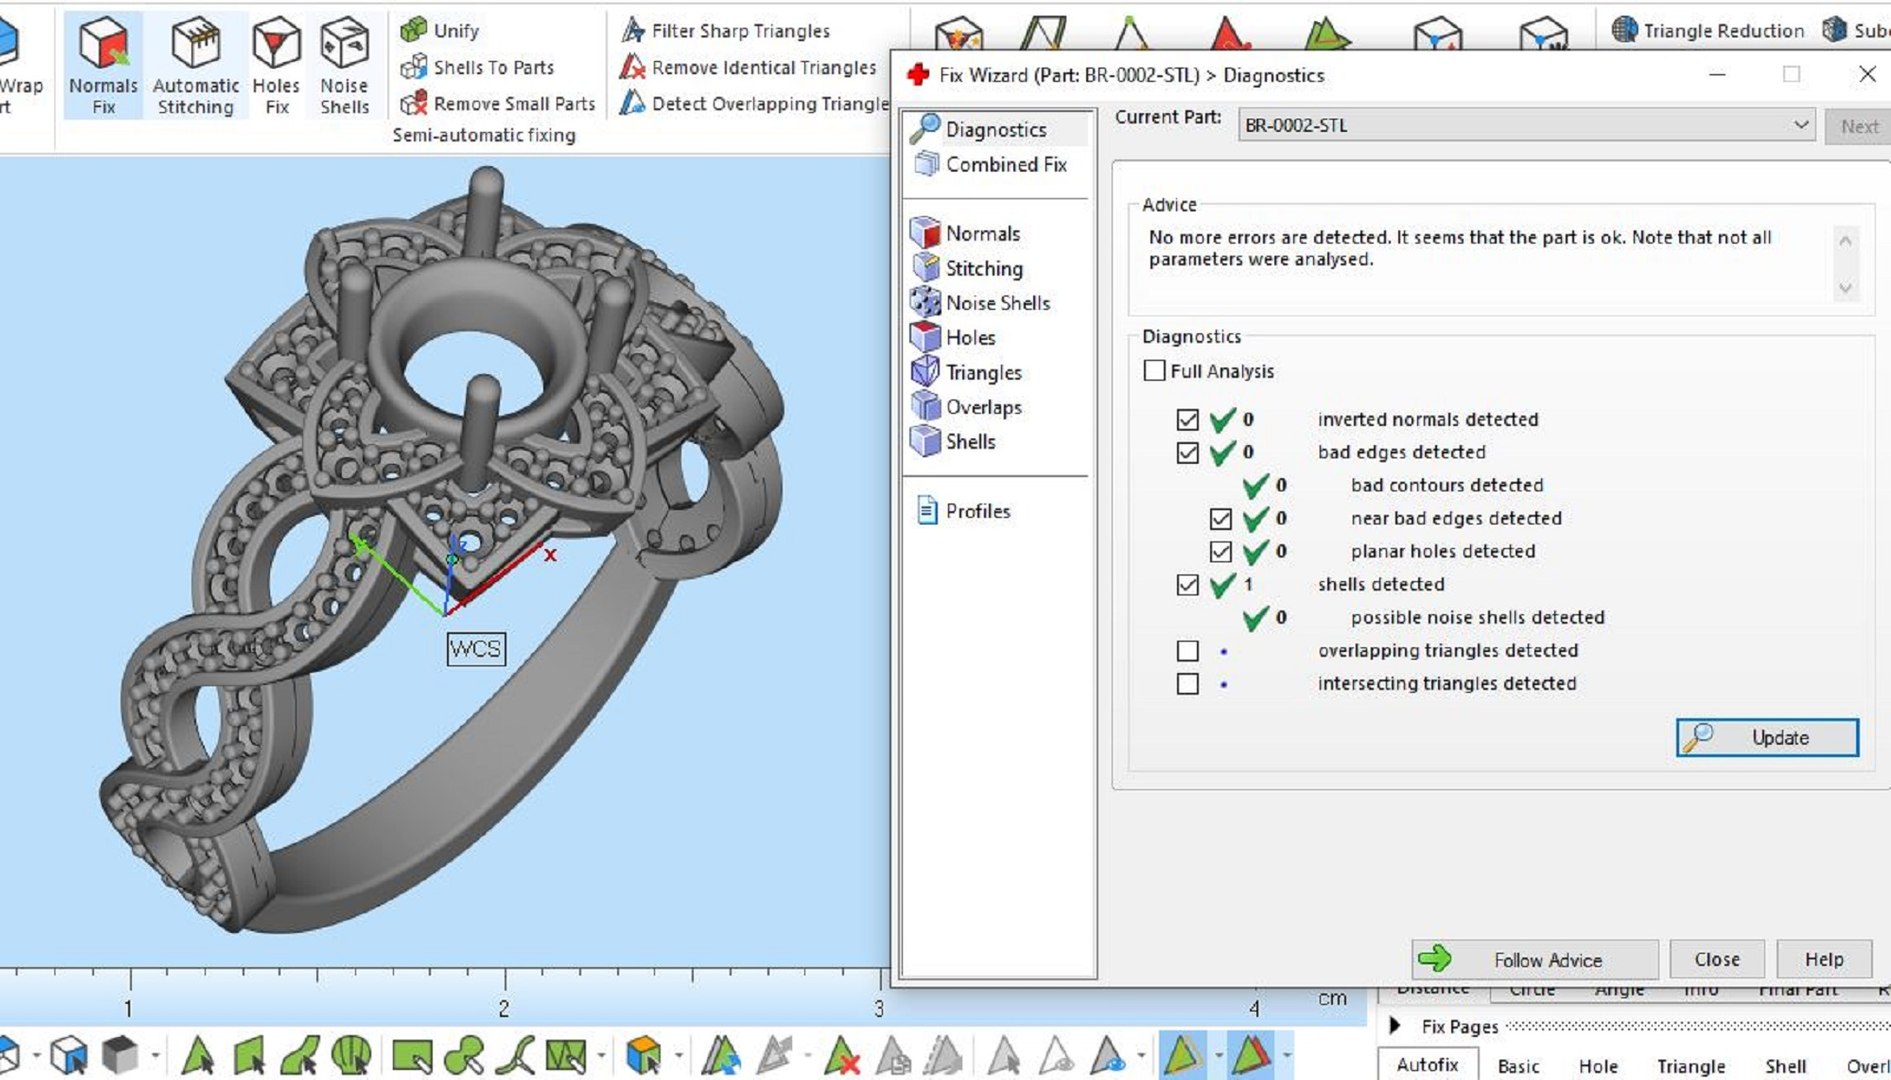
Task: Open the Holes wizard page
Action: coord(954,338)
